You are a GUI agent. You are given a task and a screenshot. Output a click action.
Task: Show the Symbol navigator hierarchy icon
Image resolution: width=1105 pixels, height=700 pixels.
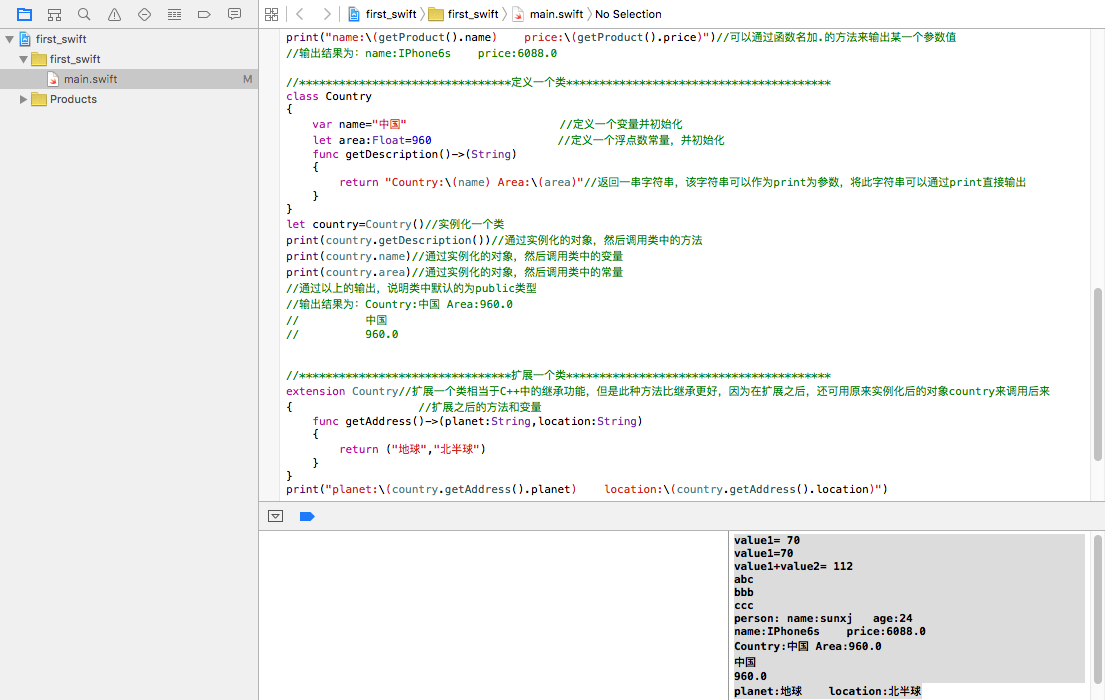[54, 14]
